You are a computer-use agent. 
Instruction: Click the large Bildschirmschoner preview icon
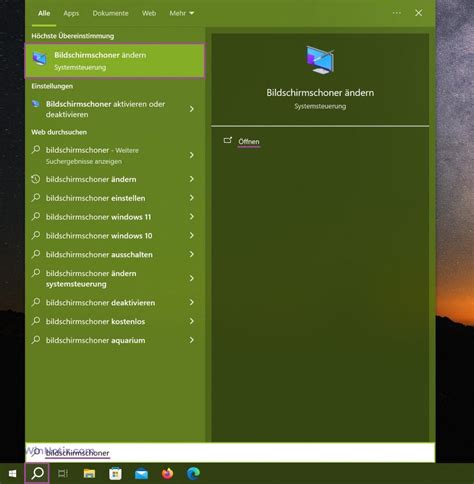click(320, 60)
